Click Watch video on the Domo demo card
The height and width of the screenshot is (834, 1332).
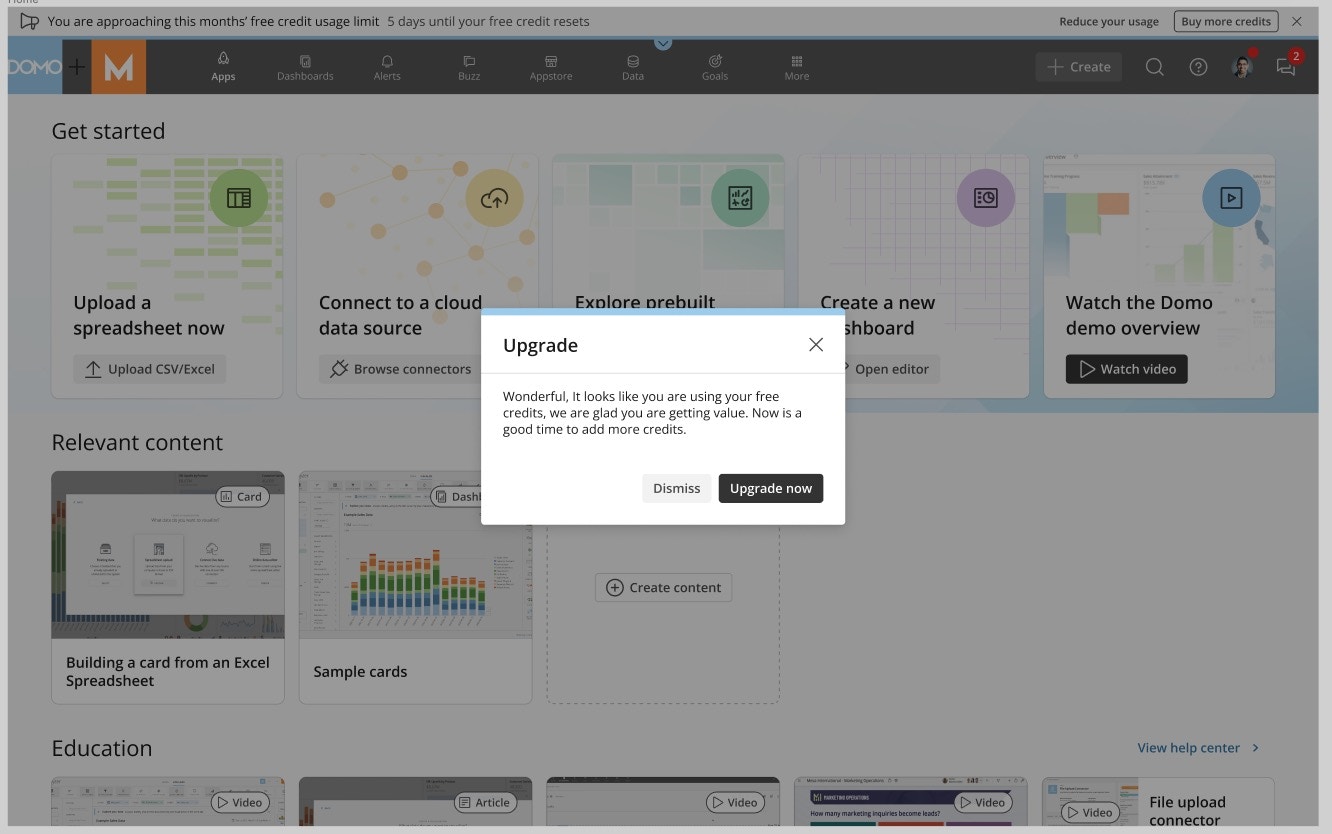[x=1126, y=368]
